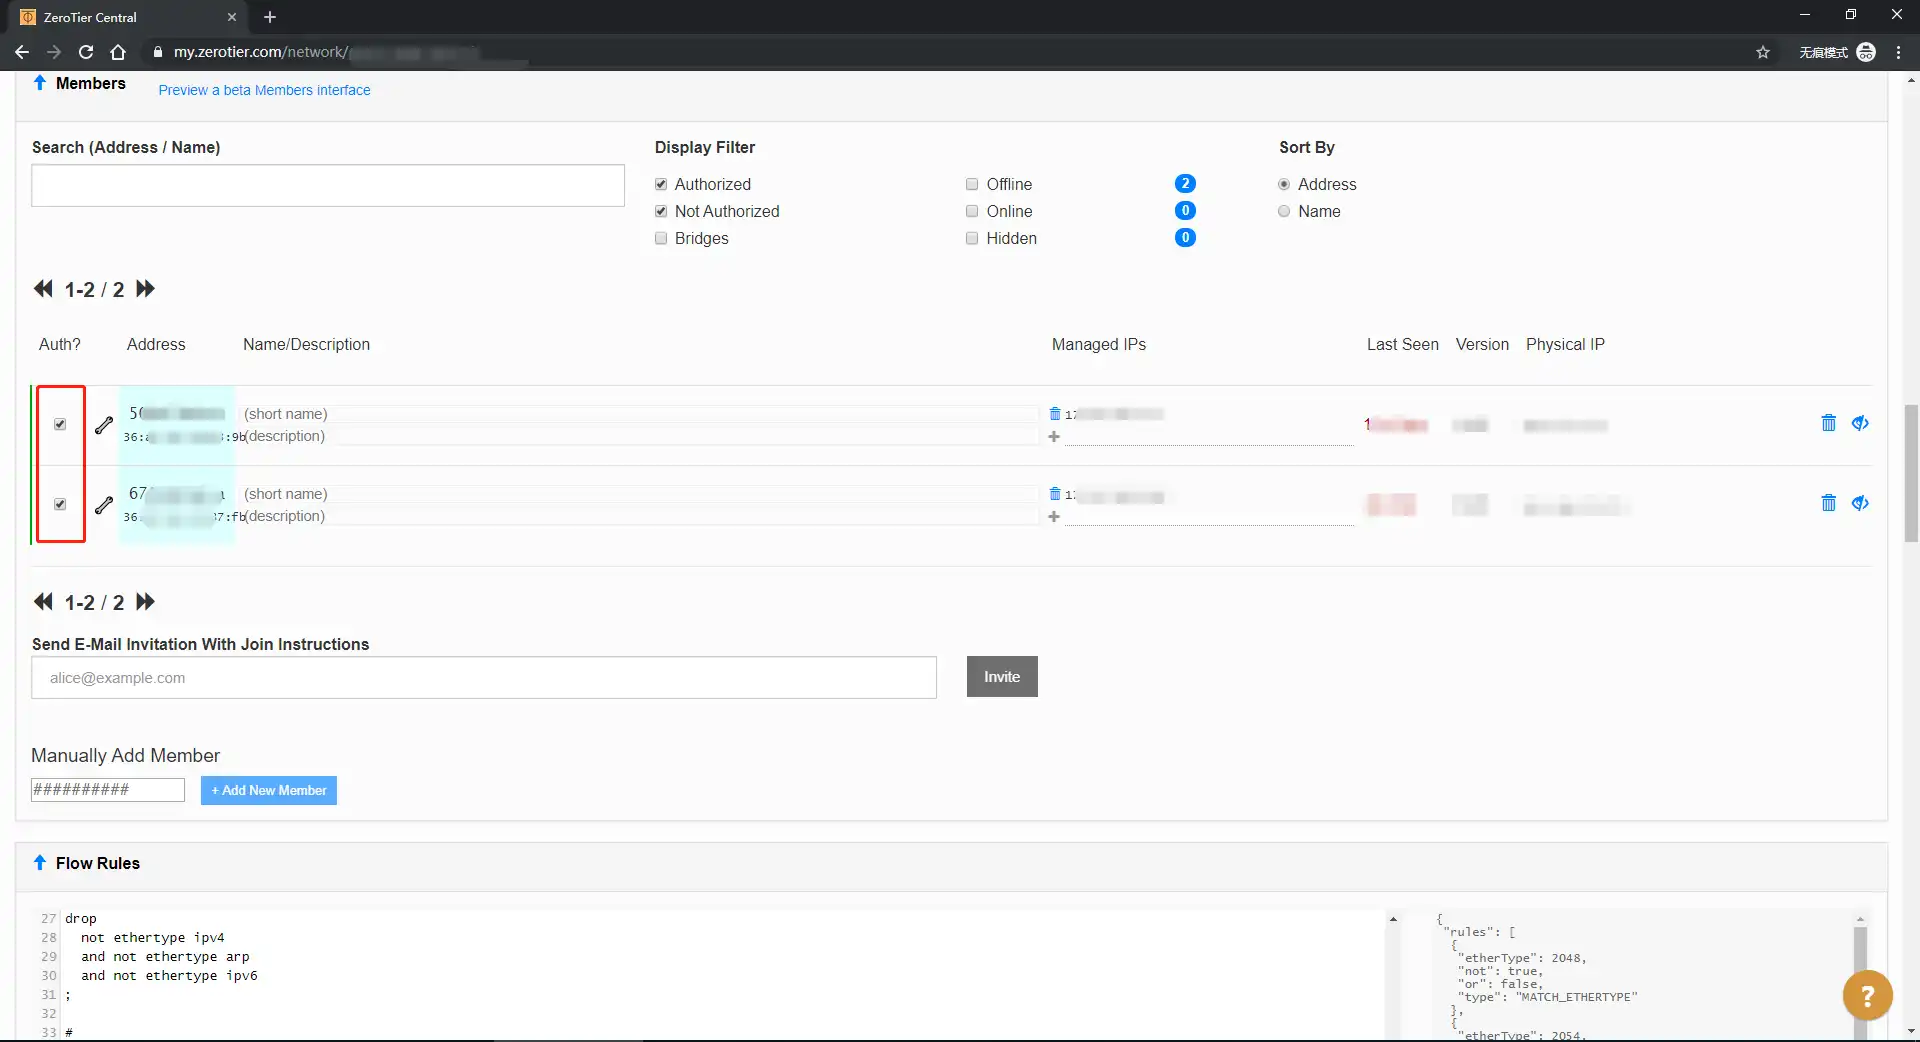Close the ZeroTier Central tab

coord(232,17)
